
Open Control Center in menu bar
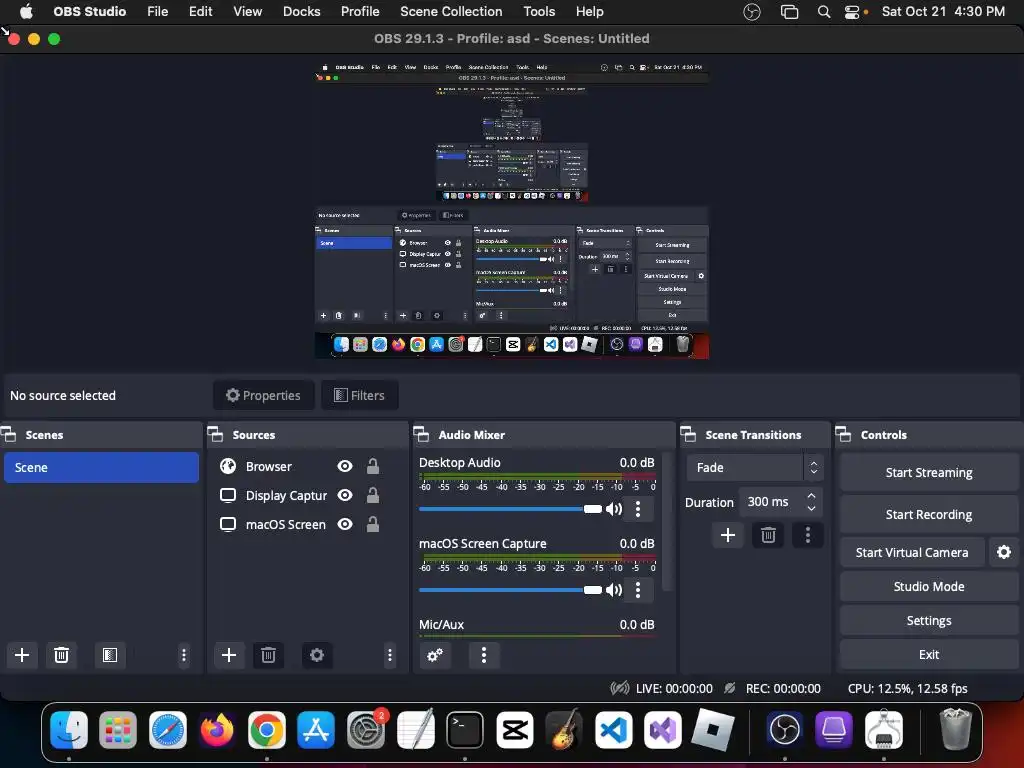click(x=852, y=12)
